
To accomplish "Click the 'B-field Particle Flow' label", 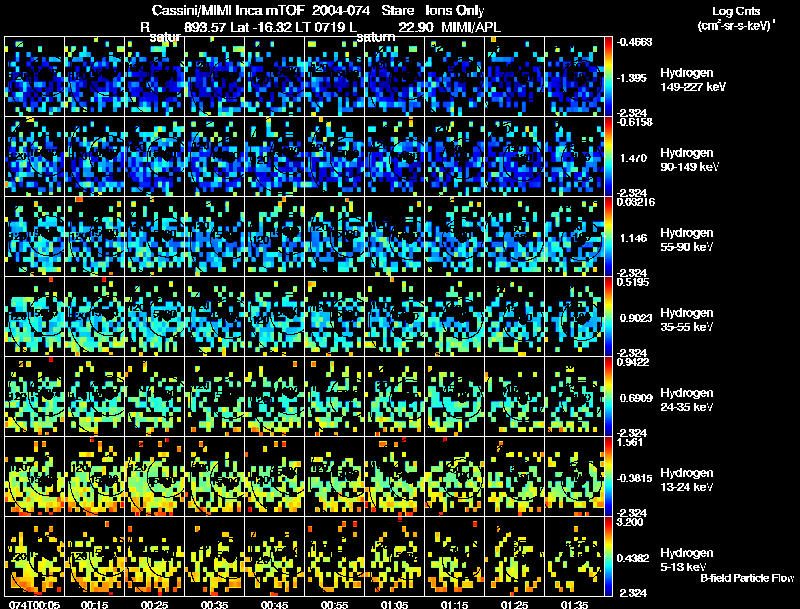I will tap(747, 578).
